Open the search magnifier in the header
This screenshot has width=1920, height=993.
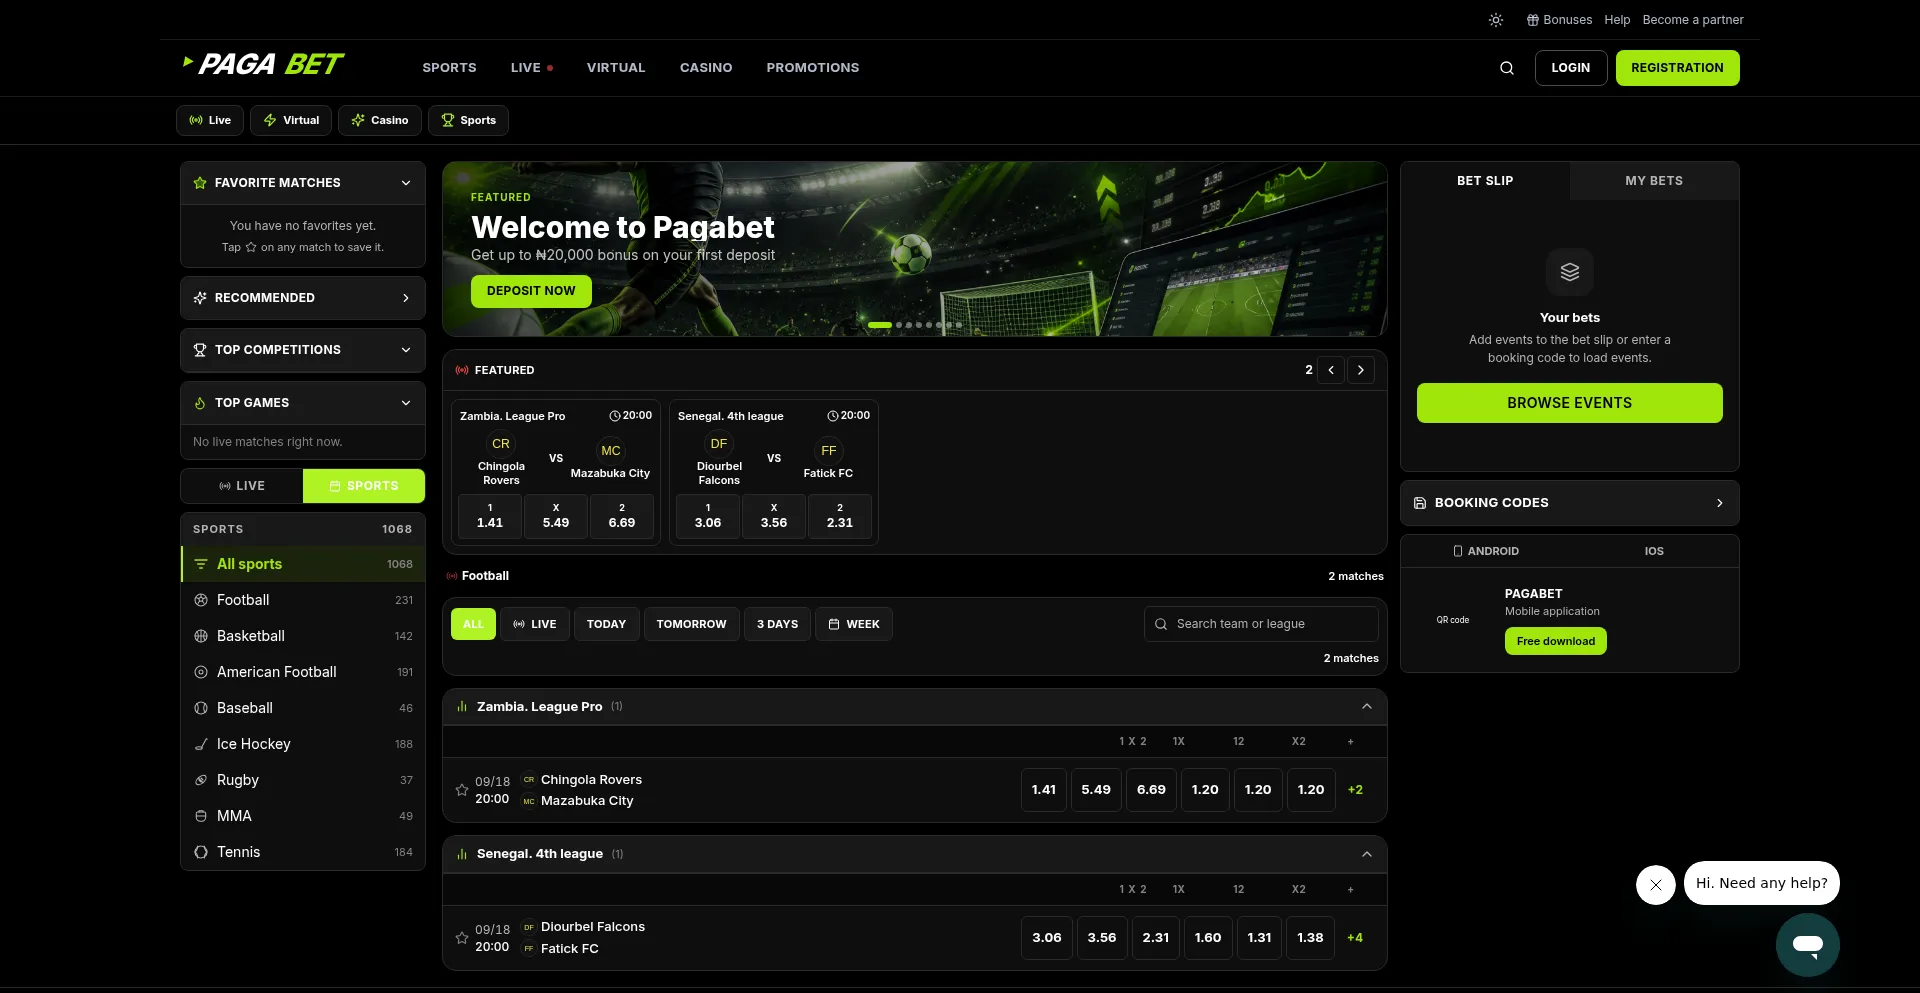(1507, 68)
